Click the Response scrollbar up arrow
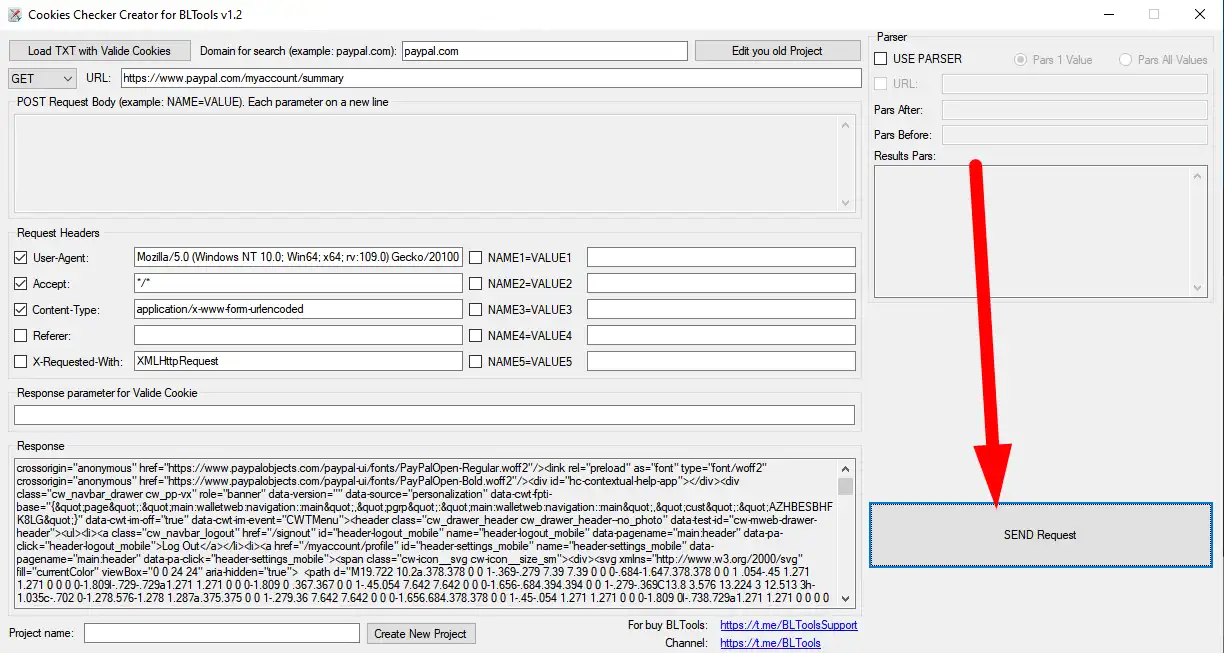Screen dimensions: 1224x653 tap(846, 468)
